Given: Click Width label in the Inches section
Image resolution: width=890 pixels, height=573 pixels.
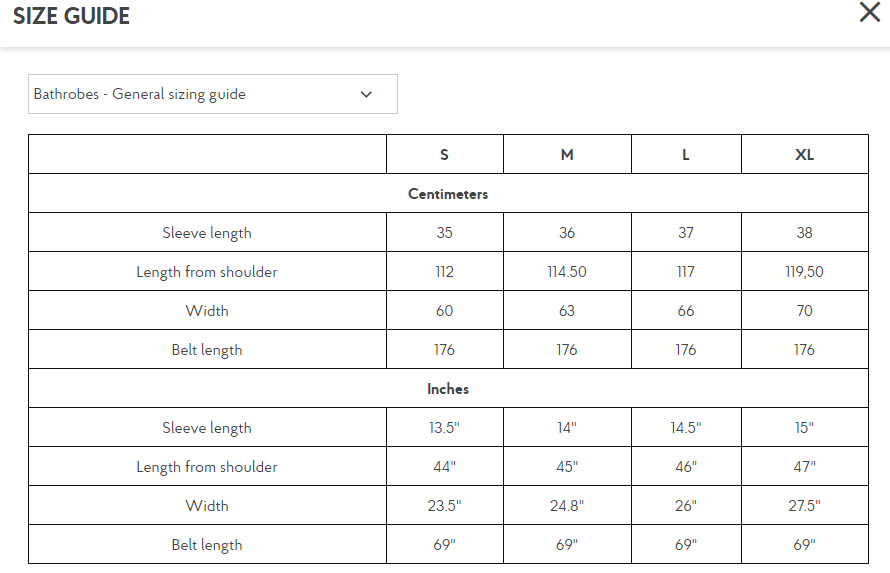Looking at the screenshot, I should 207,506.
